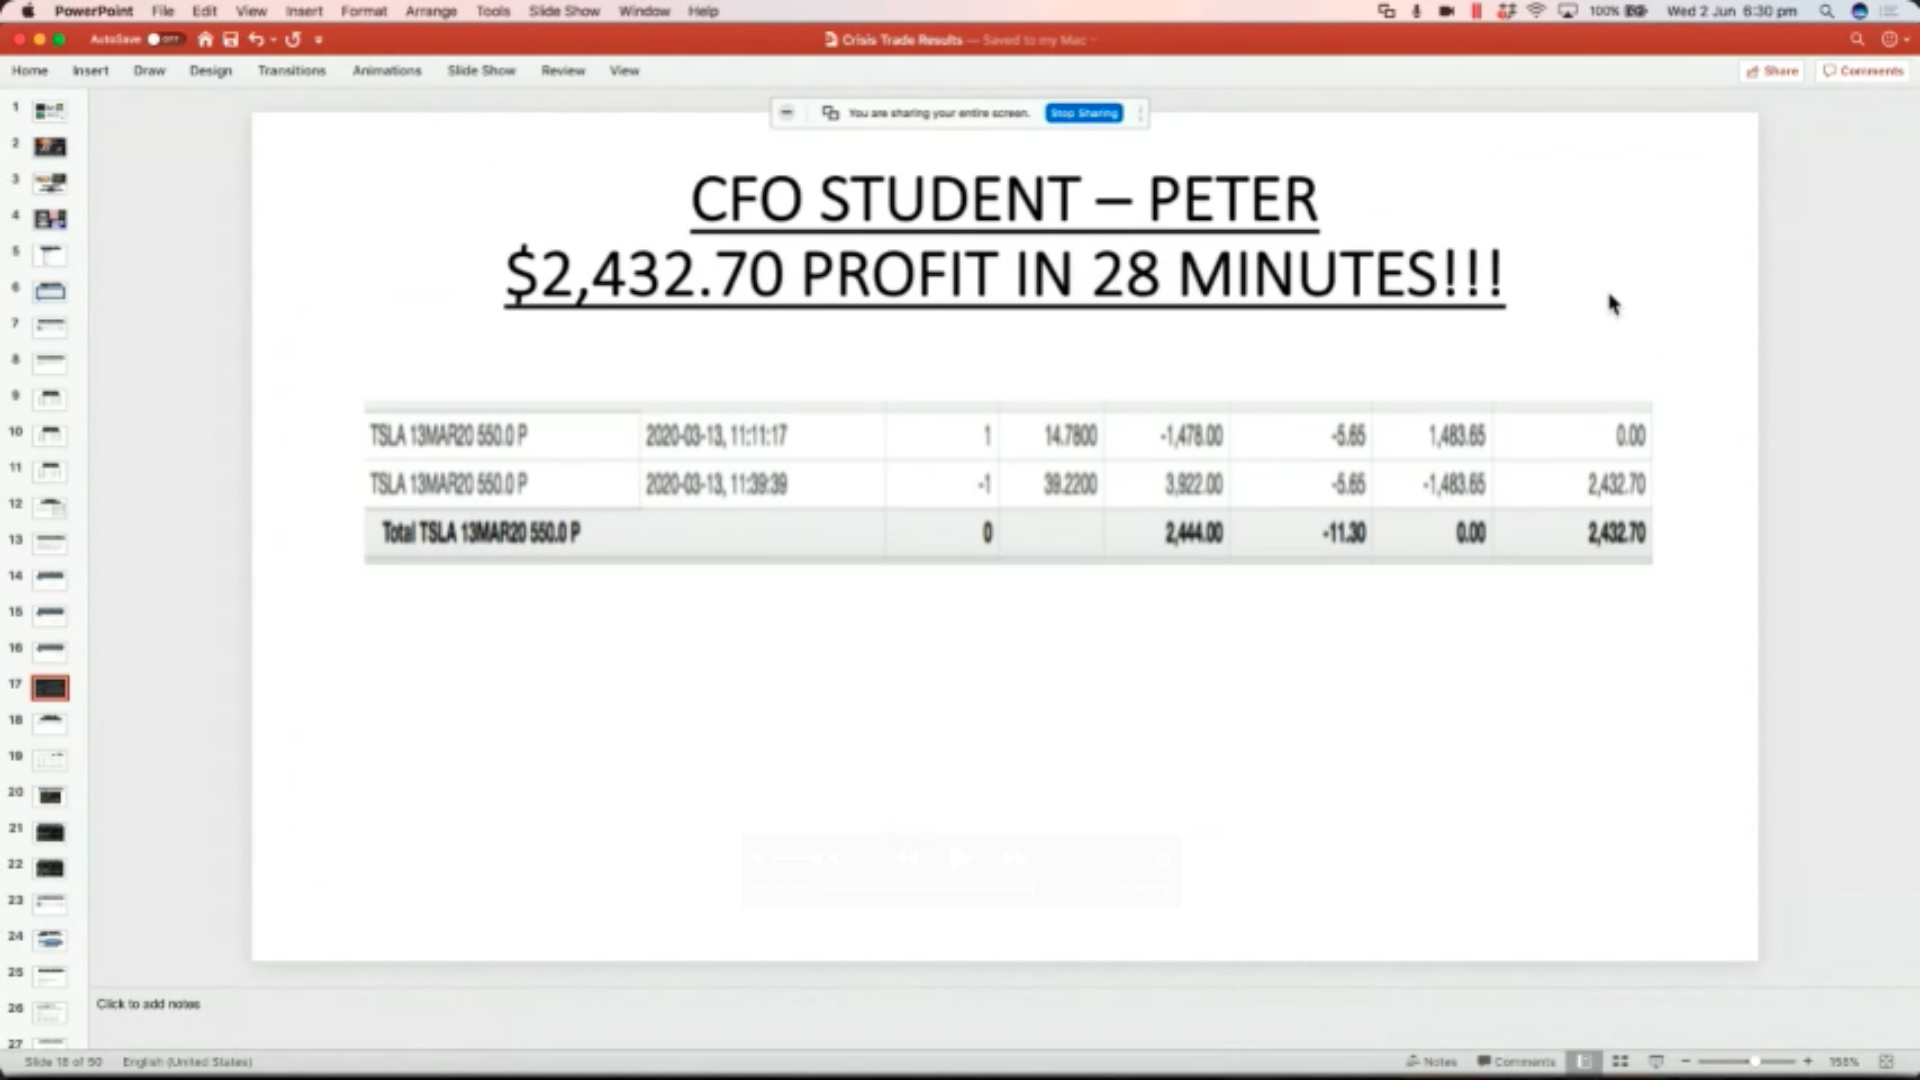
Task: Open the Transitions ribbon tab
Action: pos(291,71)
